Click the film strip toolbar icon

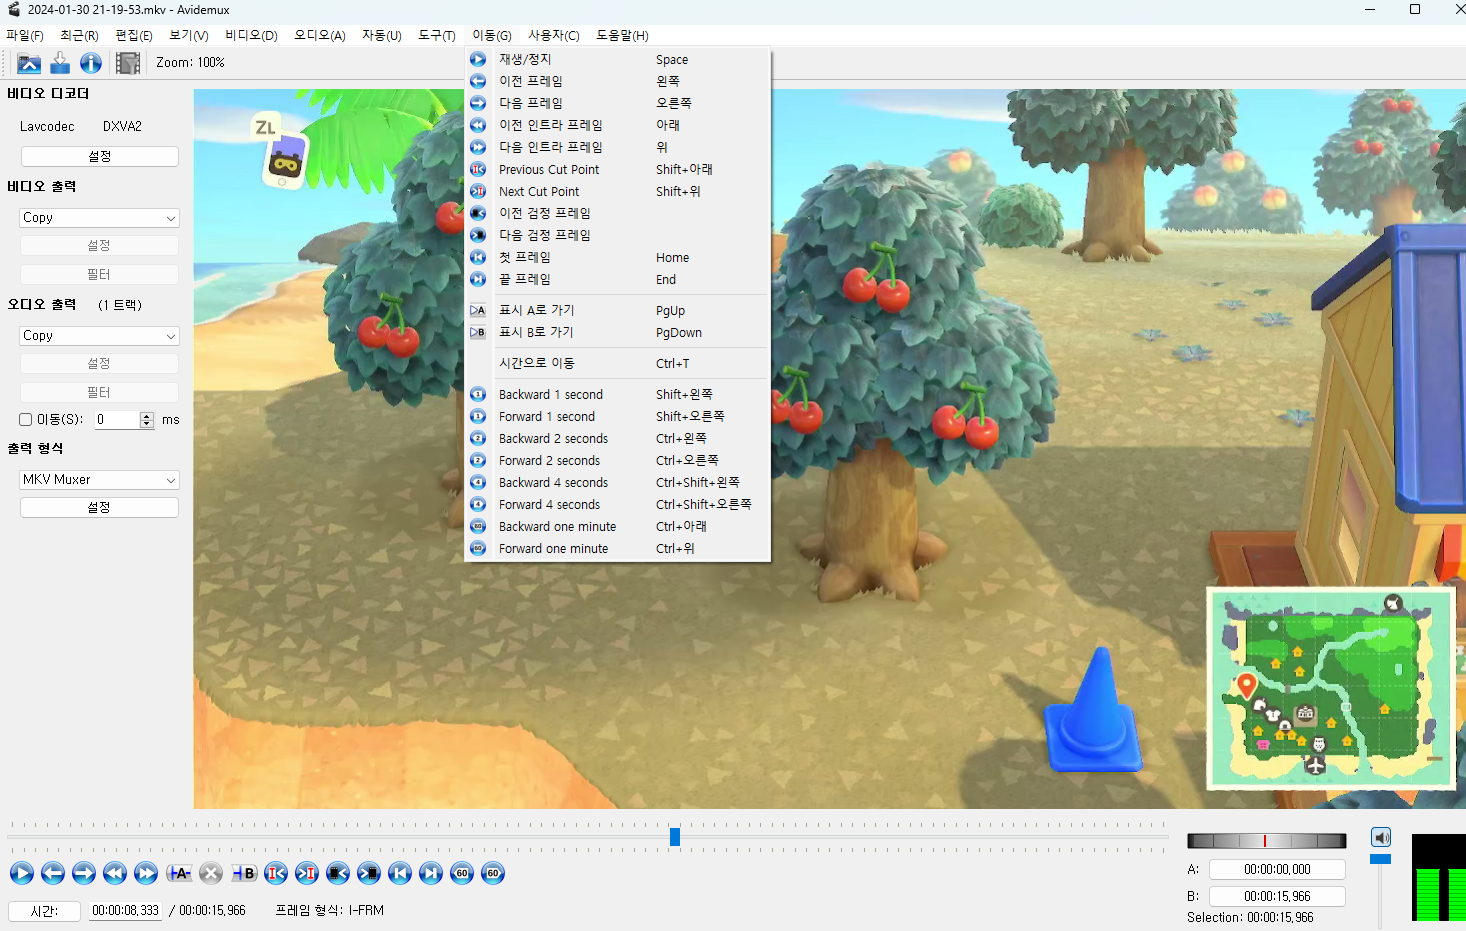coord(128,63)
